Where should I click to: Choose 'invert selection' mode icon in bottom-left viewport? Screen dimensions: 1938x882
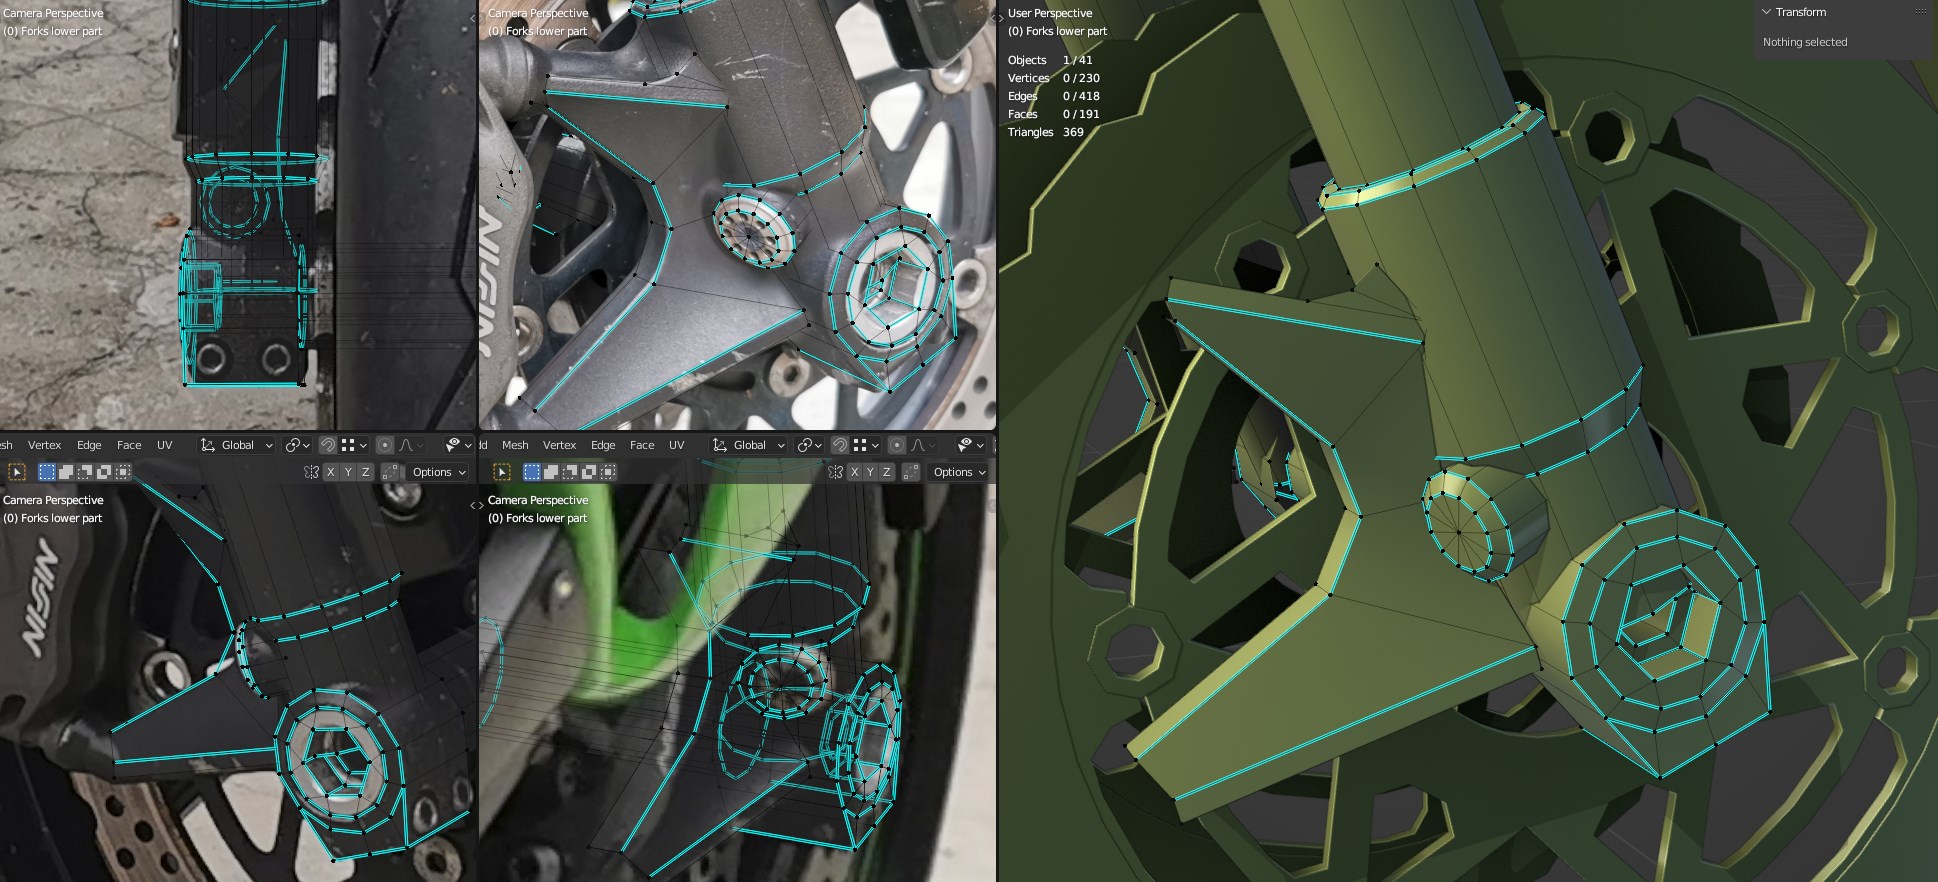103,472
